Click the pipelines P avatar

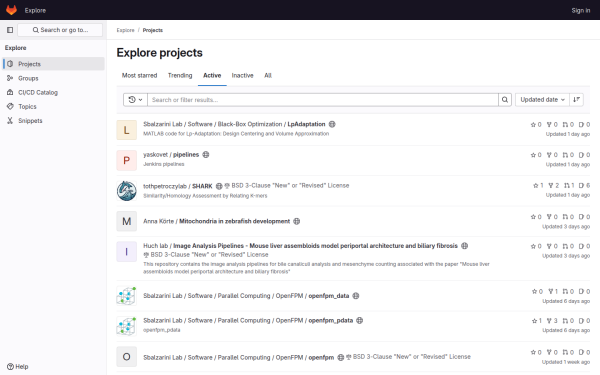point(127,160)
